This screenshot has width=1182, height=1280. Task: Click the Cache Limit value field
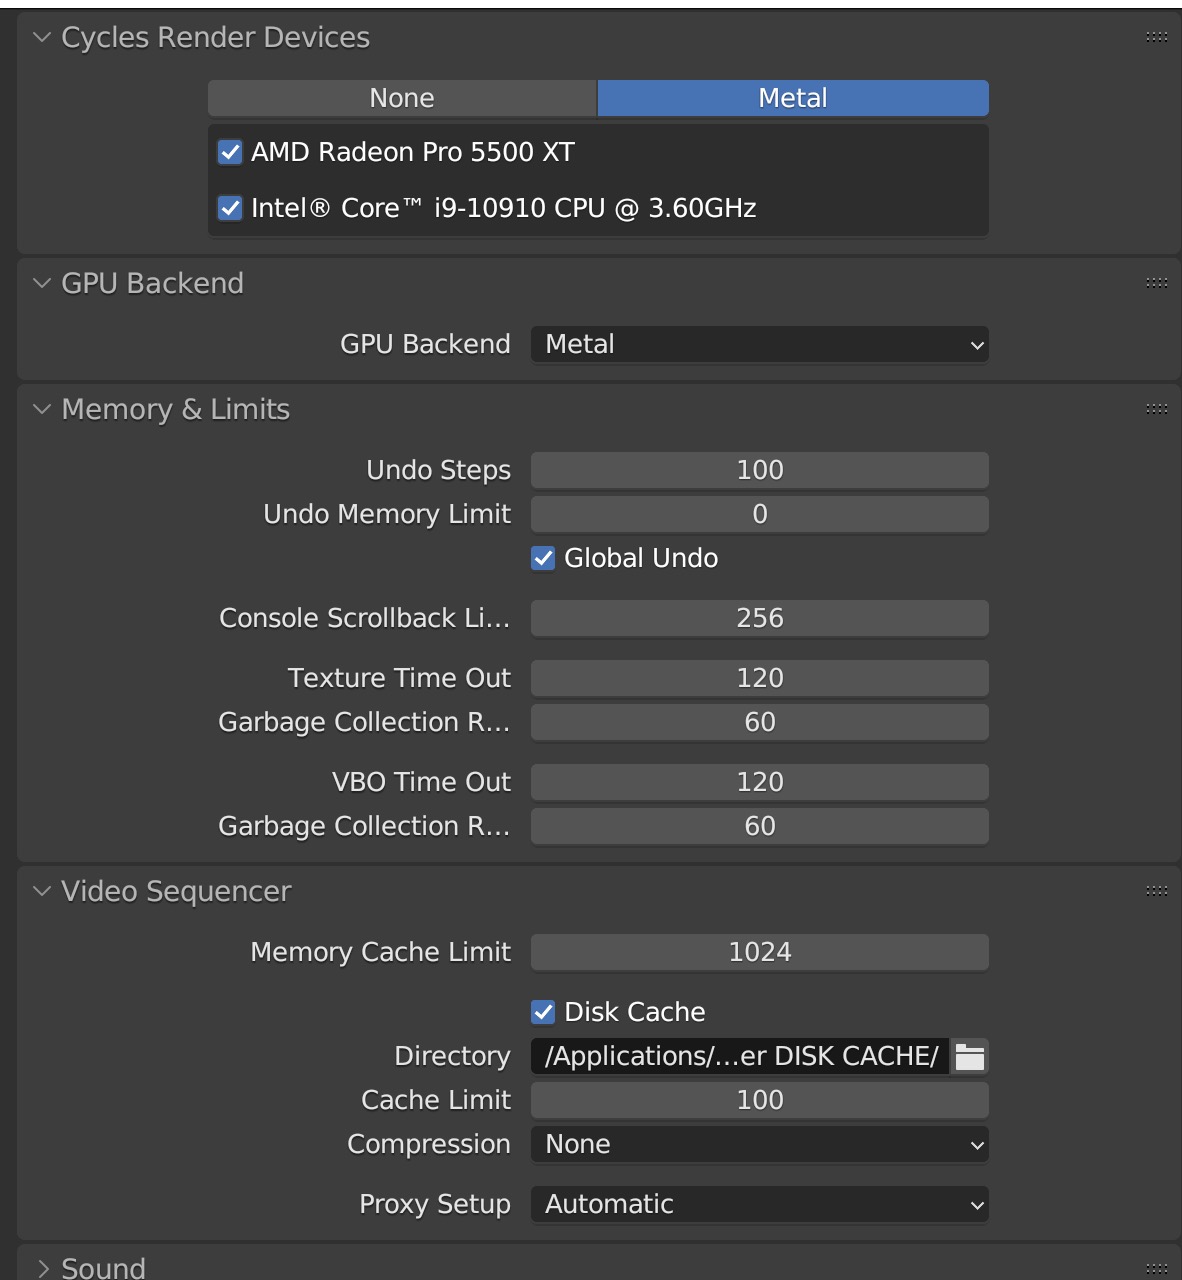click(x=760, y=1100)
